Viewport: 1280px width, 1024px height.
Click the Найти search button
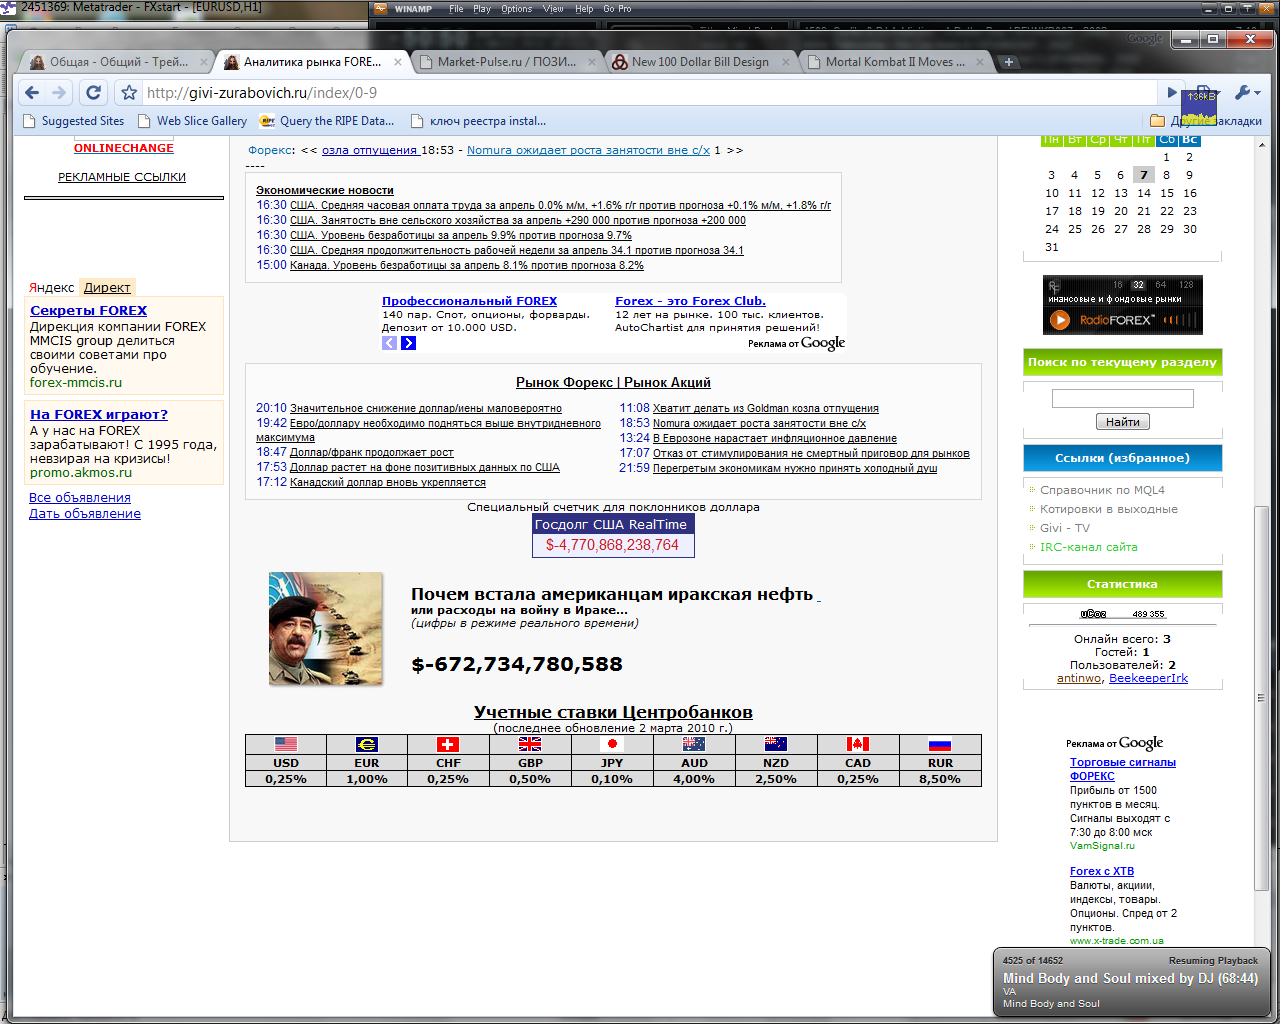pos(1123,422)
